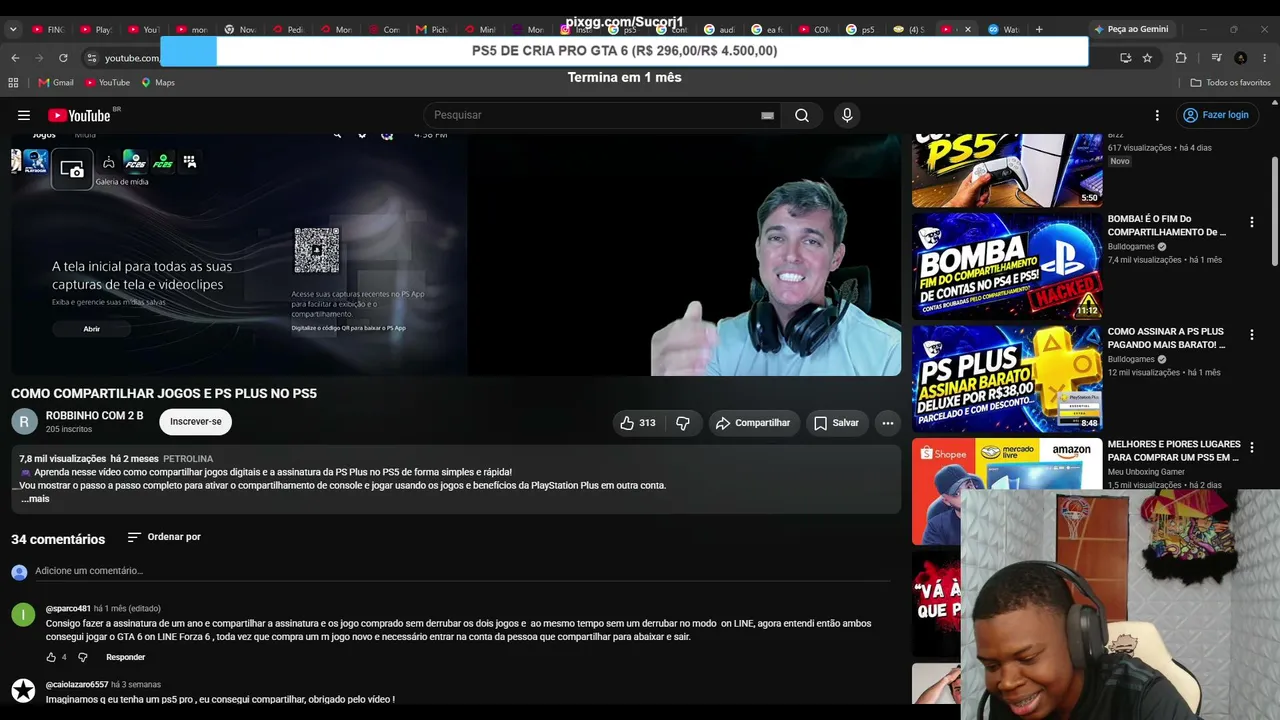Click the Compartilhar share button
Screen dimensions: 1280x720
753,423
